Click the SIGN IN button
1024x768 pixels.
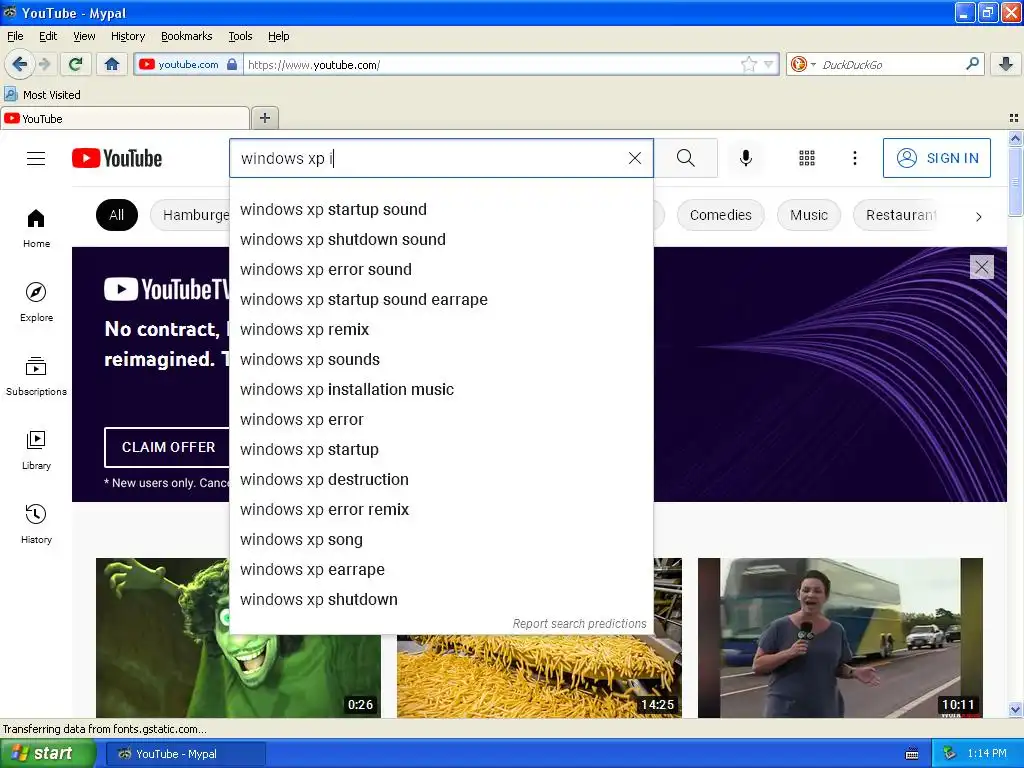[x=936, y=158]
